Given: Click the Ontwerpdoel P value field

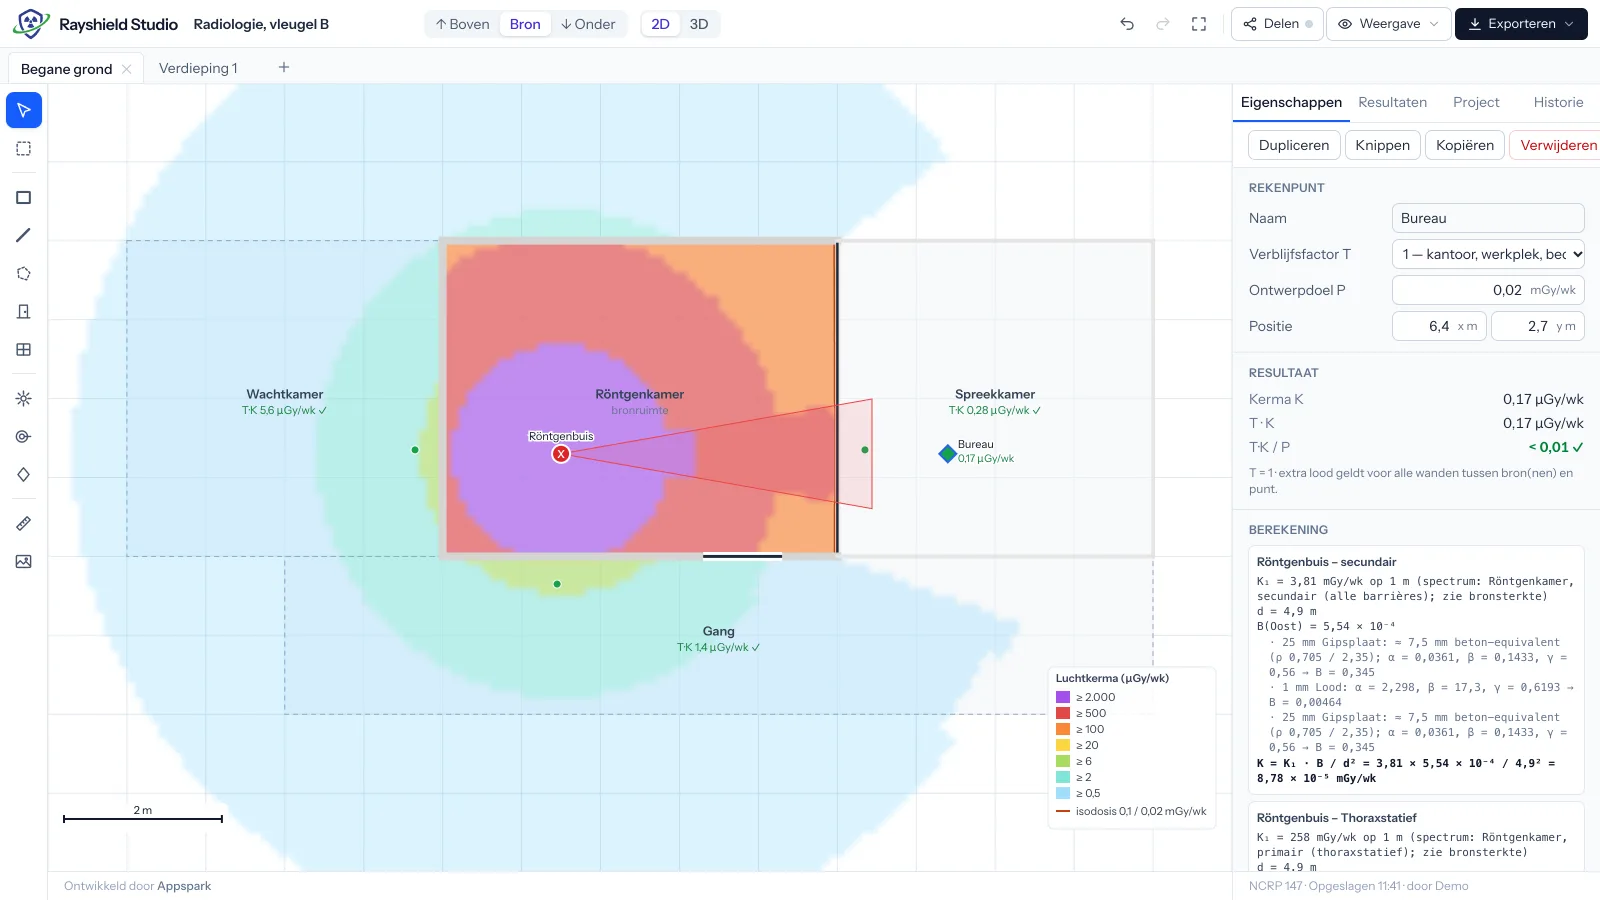Looking at the screenshot, I should point(1488,290).
